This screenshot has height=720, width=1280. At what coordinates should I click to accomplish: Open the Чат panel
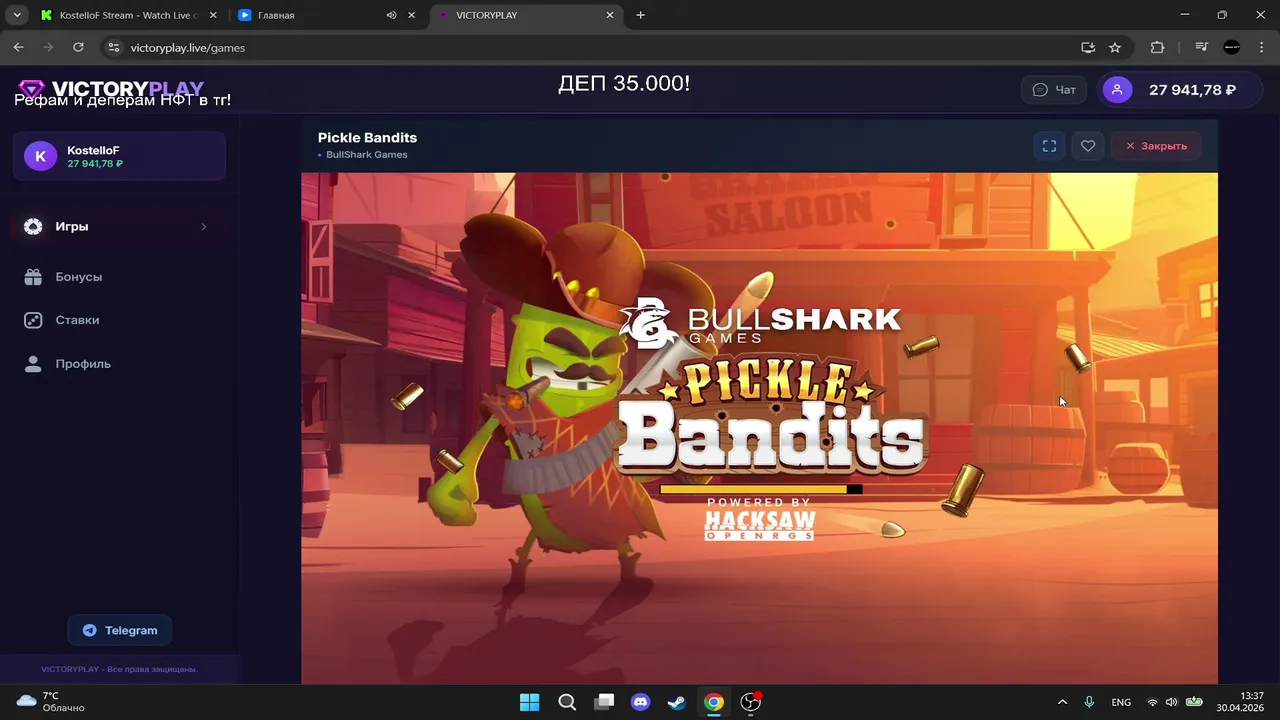[x=1054, y=90]
